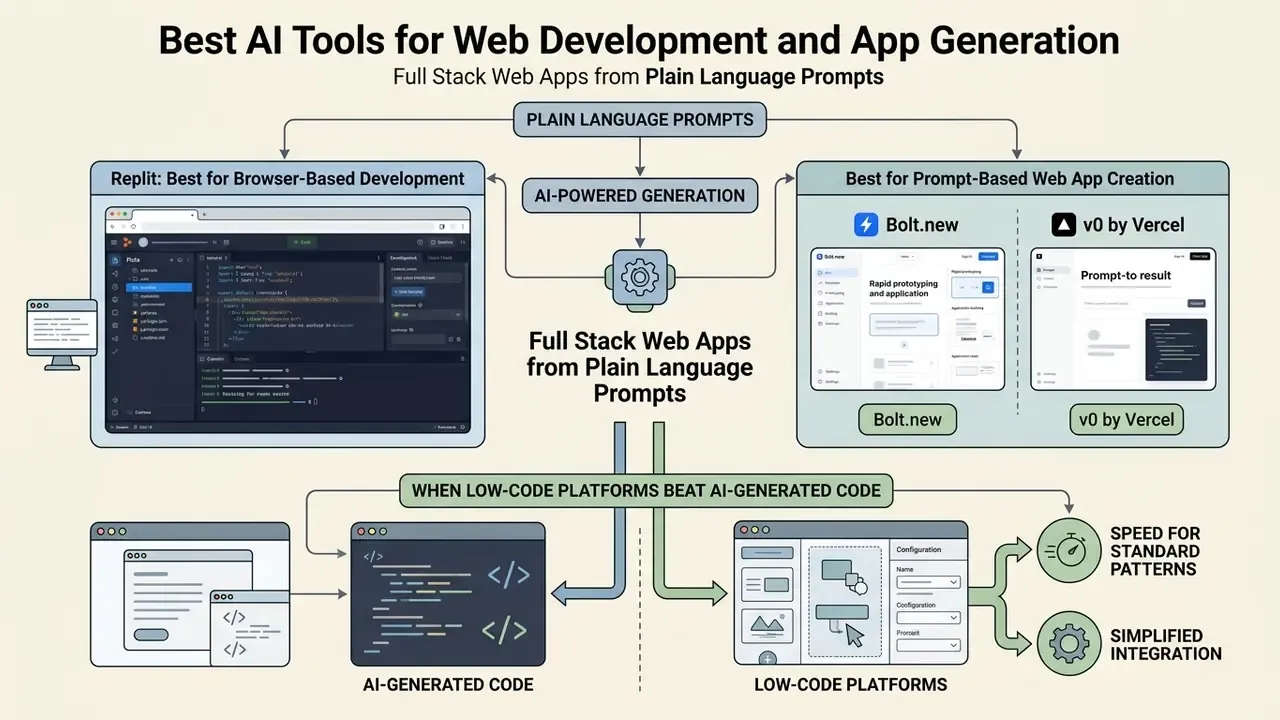Viewport: 1280px width, 720px height.
Task: Open the Name dropdown in Configuration panel
Action: [x=929, y=582]
